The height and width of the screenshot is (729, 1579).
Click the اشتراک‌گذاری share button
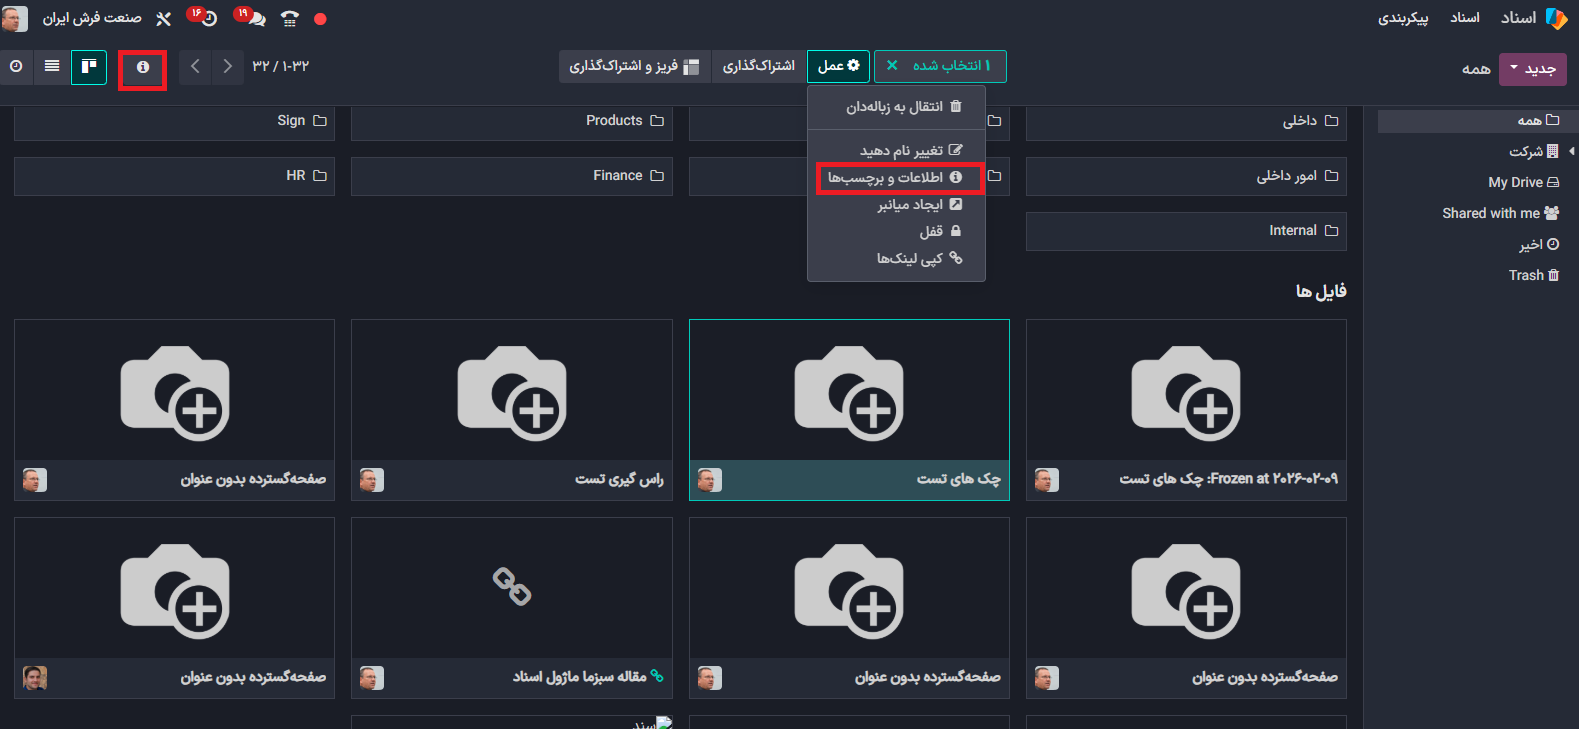tap(759, 66)
